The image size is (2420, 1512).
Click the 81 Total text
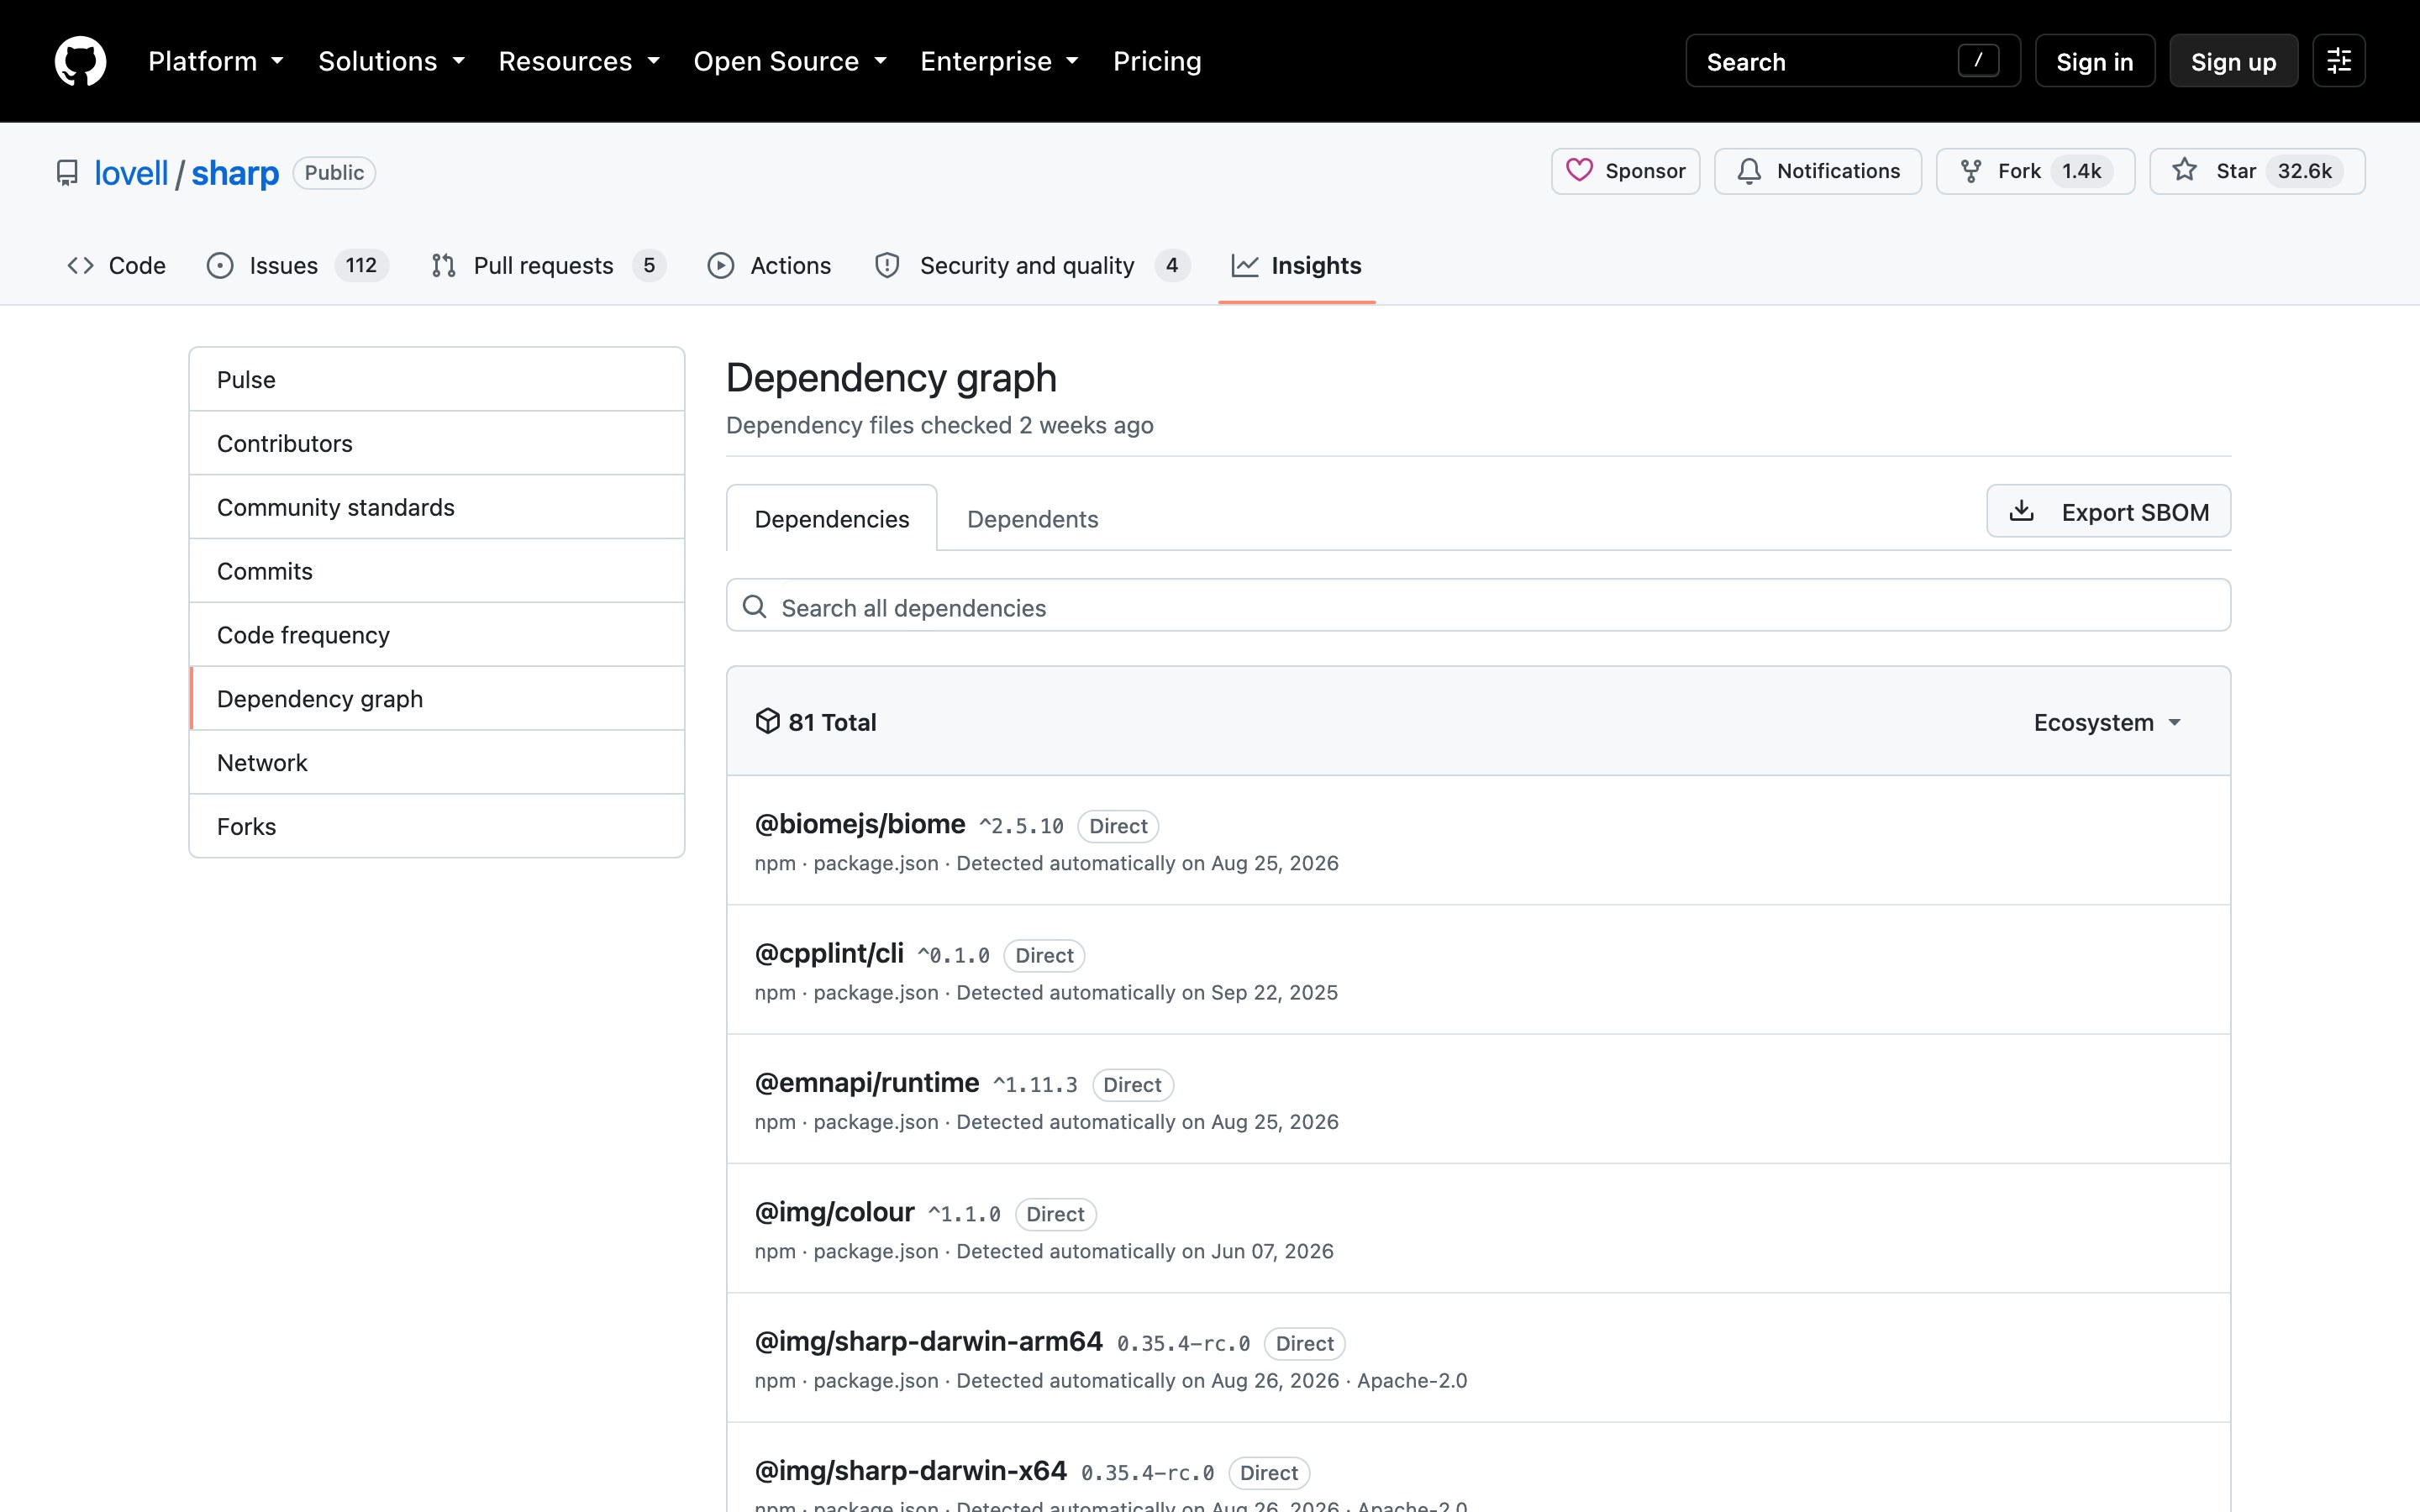tap(832, 722)
